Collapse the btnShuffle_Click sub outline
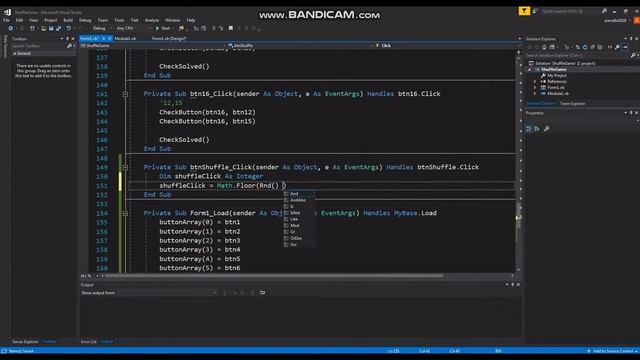The image size is (640, 360). (125, 167)
